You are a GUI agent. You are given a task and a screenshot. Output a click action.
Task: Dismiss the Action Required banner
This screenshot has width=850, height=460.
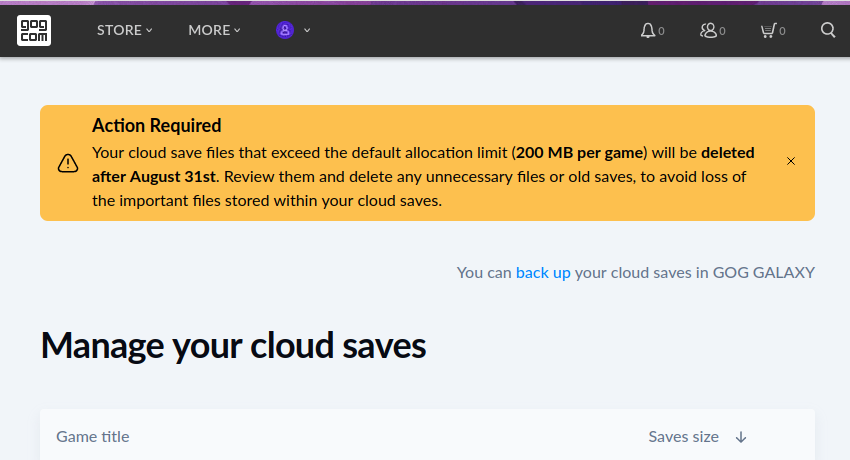coord(791,161)
